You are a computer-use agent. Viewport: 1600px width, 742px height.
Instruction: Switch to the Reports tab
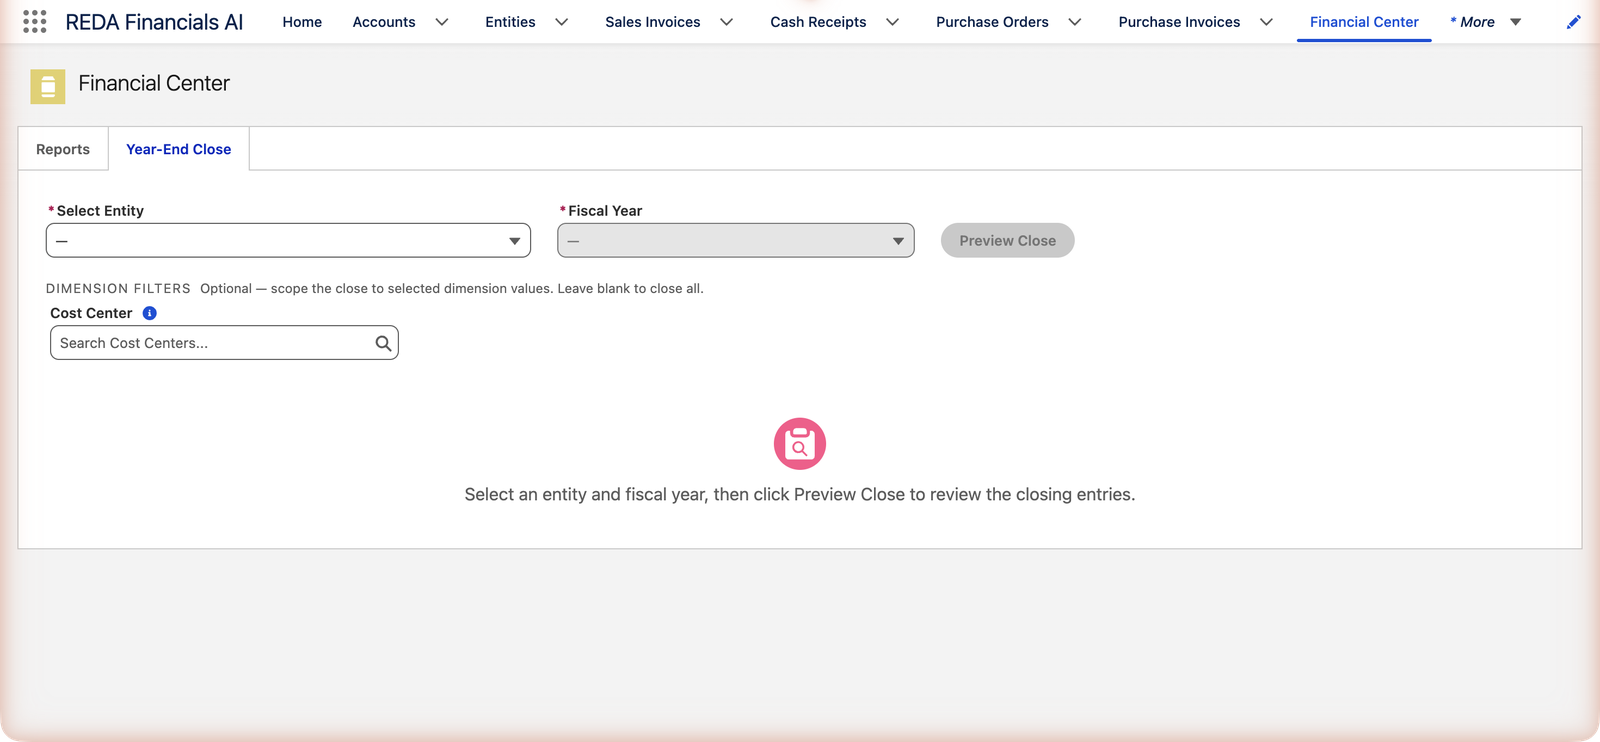click(63, 149)
